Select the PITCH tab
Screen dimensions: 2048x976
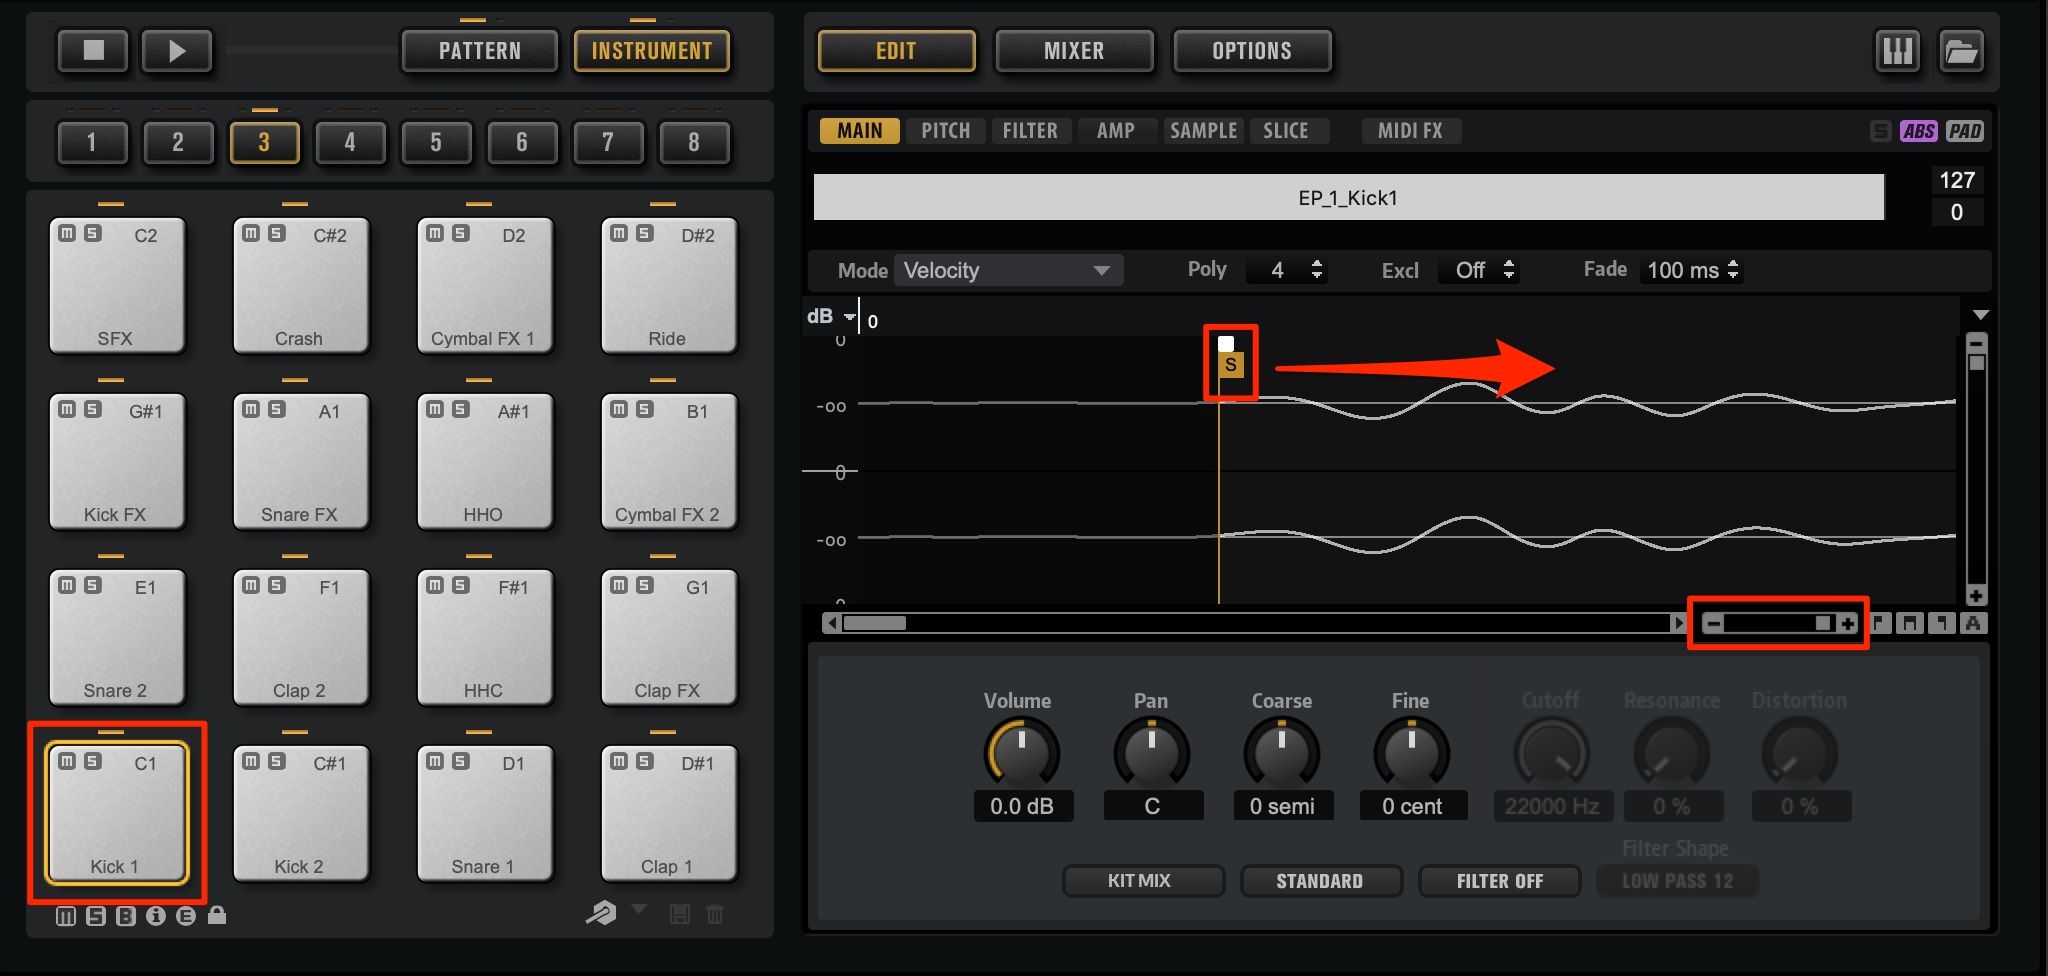point(946,131)
